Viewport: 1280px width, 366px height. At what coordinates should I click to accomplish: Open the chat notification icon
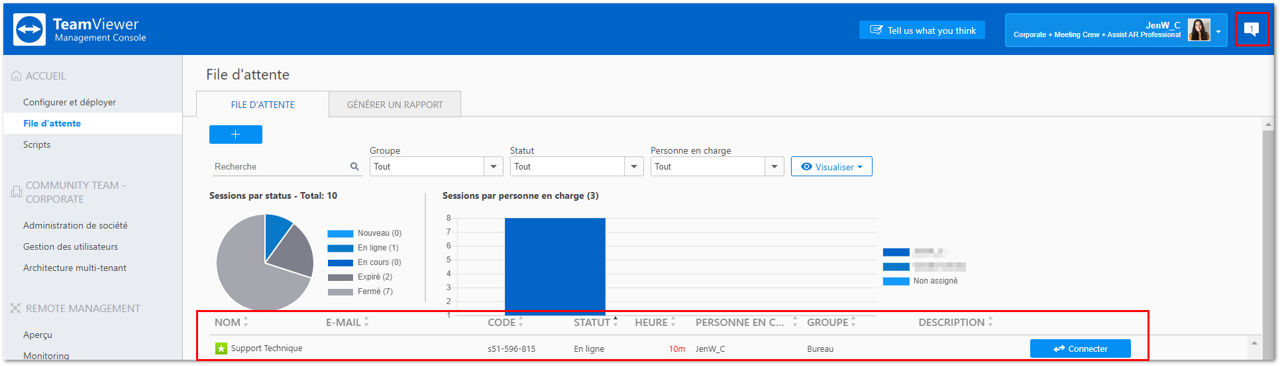tap(1250, 29)
